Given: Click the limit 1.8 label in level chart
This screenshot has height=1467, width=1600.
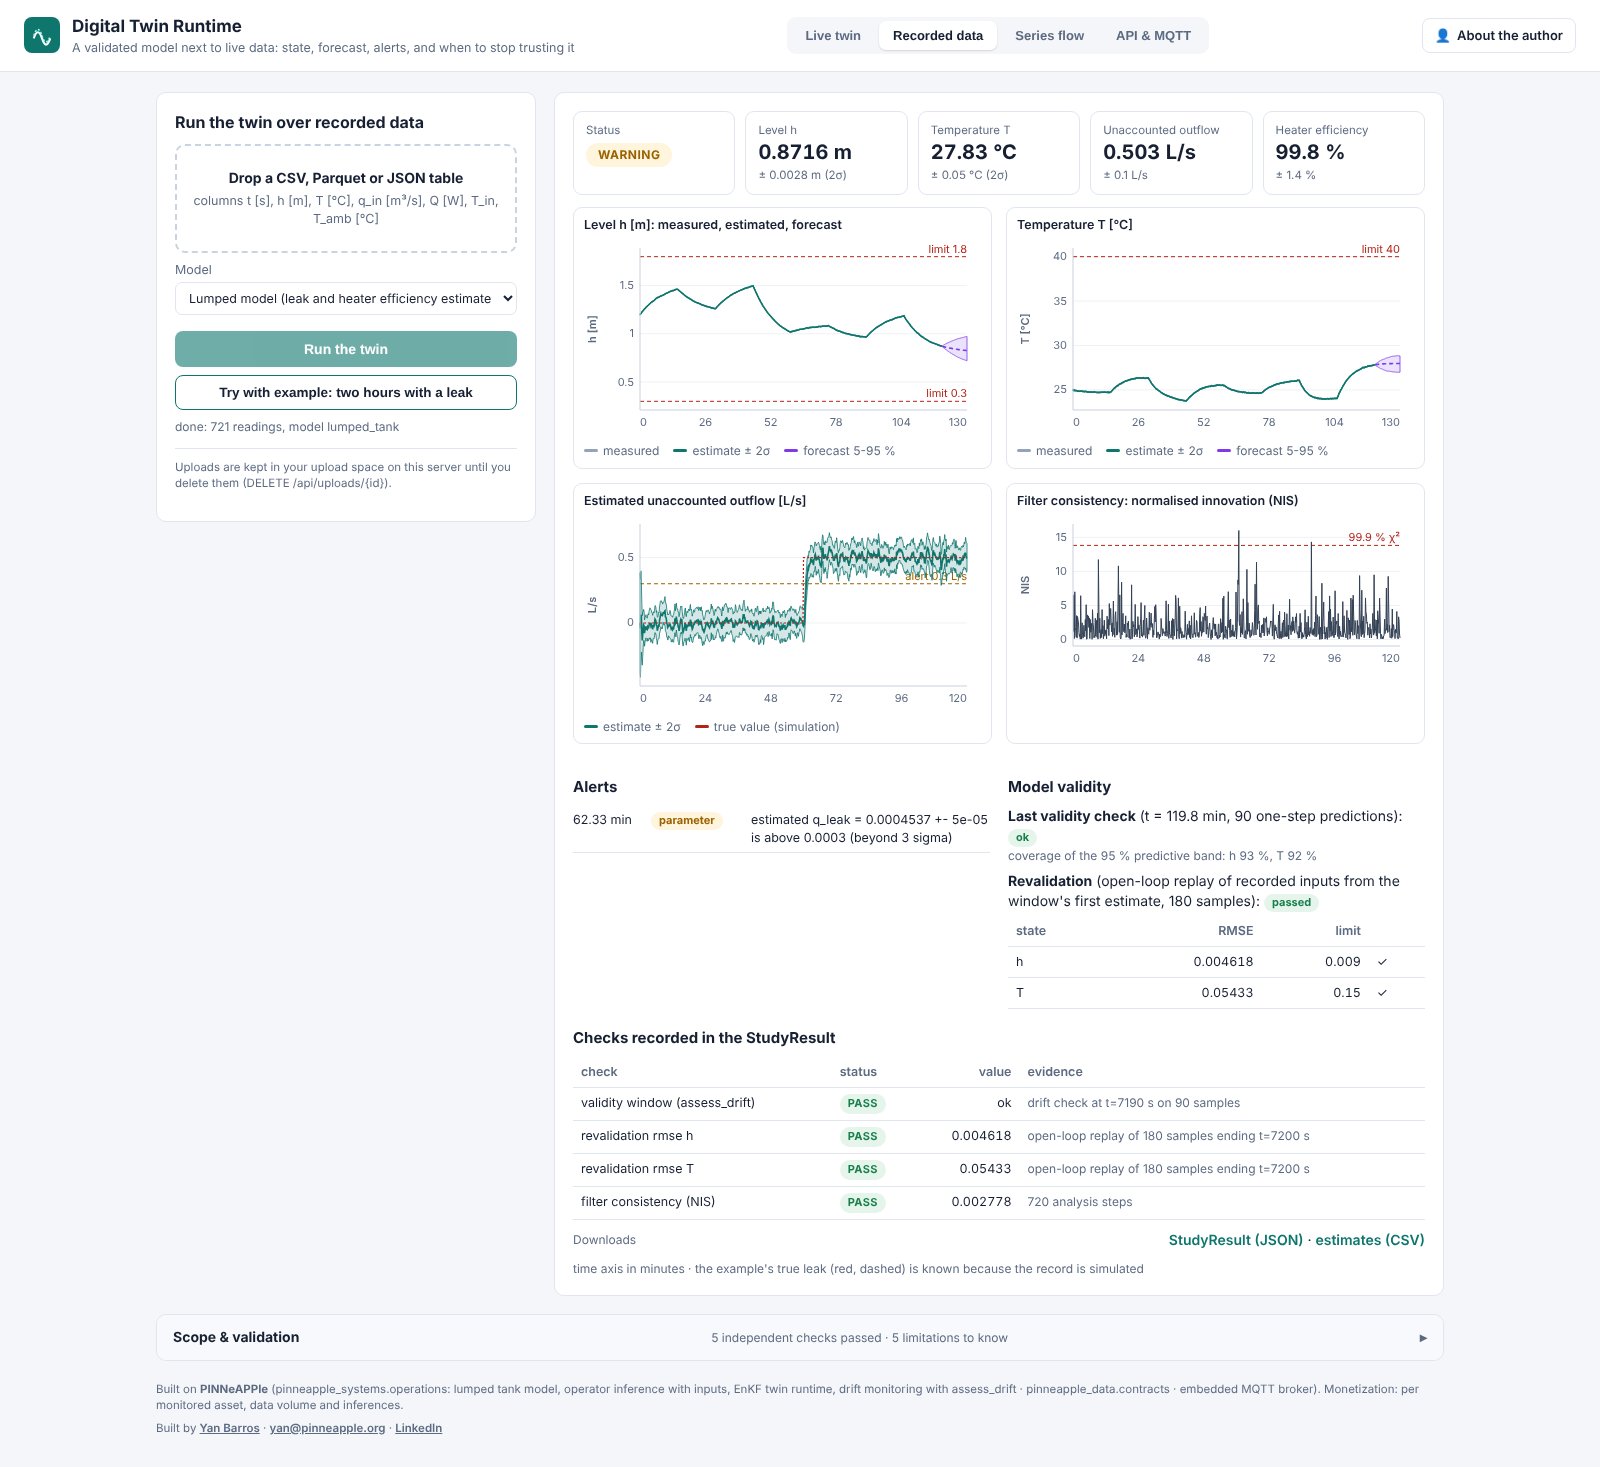Looking at the screenshot, I should pos(947,249).
